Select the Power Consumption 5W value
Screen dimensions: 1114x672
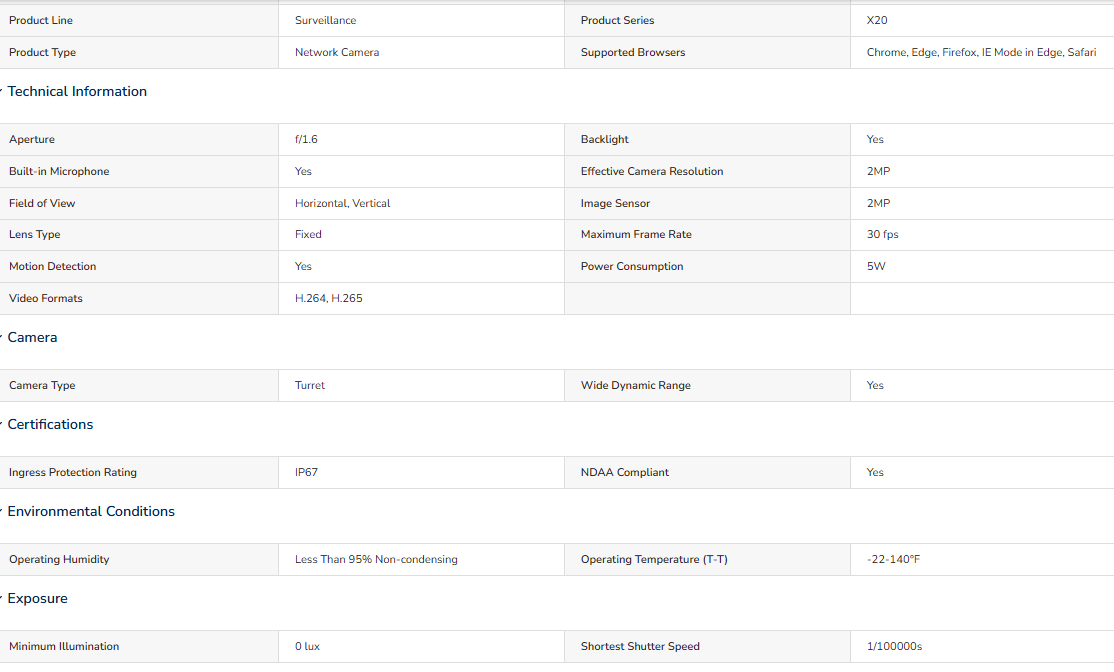[876, 266]
